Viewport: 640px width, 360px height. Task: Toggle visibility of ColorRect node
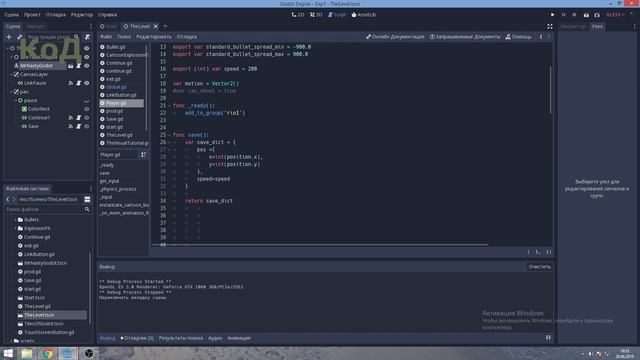(87, 109)
